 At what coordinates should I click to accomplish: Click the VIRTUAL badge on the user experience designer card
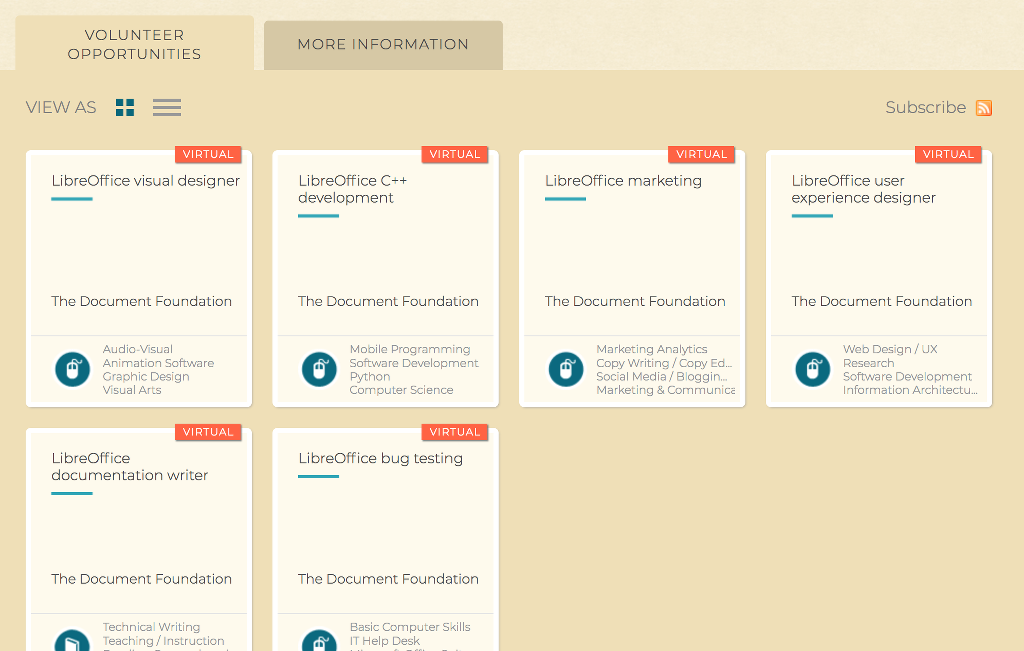coord(949,154)
